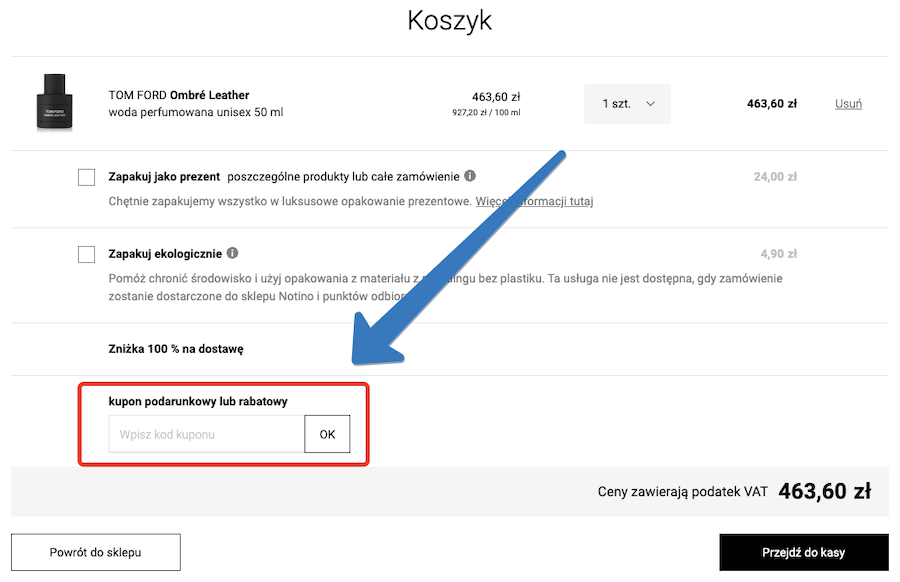Click the 24,00 zł gift wrapping price
This screenshot has width=900, height=582.
776,176
